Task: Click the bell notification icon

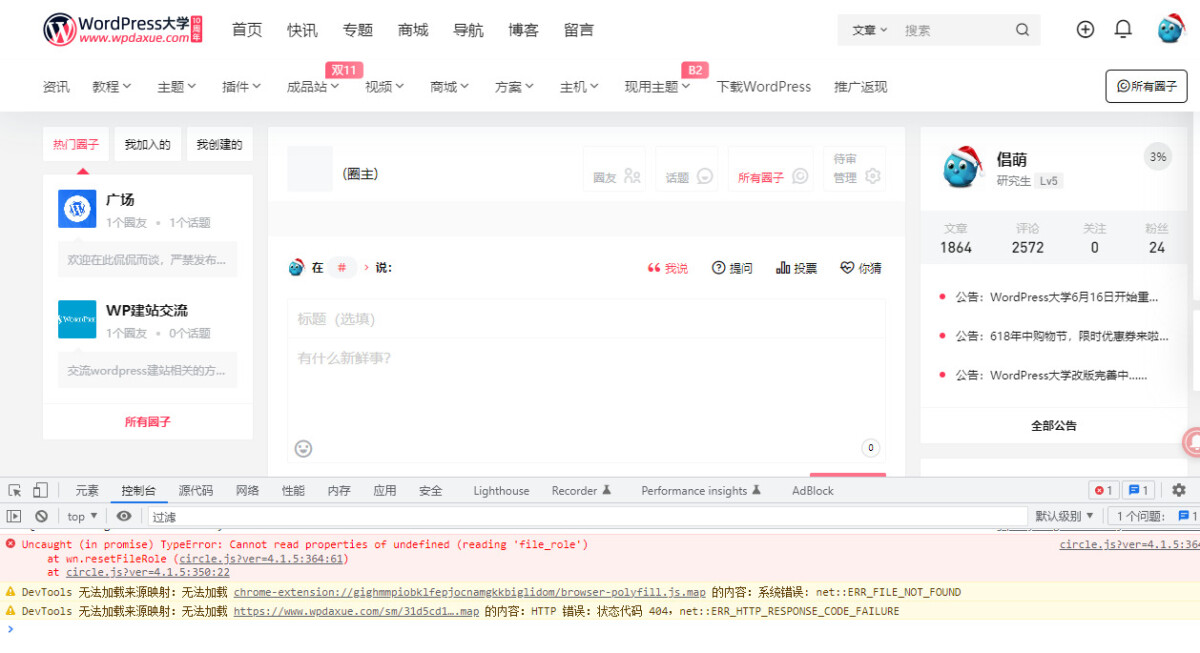Action: [x=1122, y=29]
